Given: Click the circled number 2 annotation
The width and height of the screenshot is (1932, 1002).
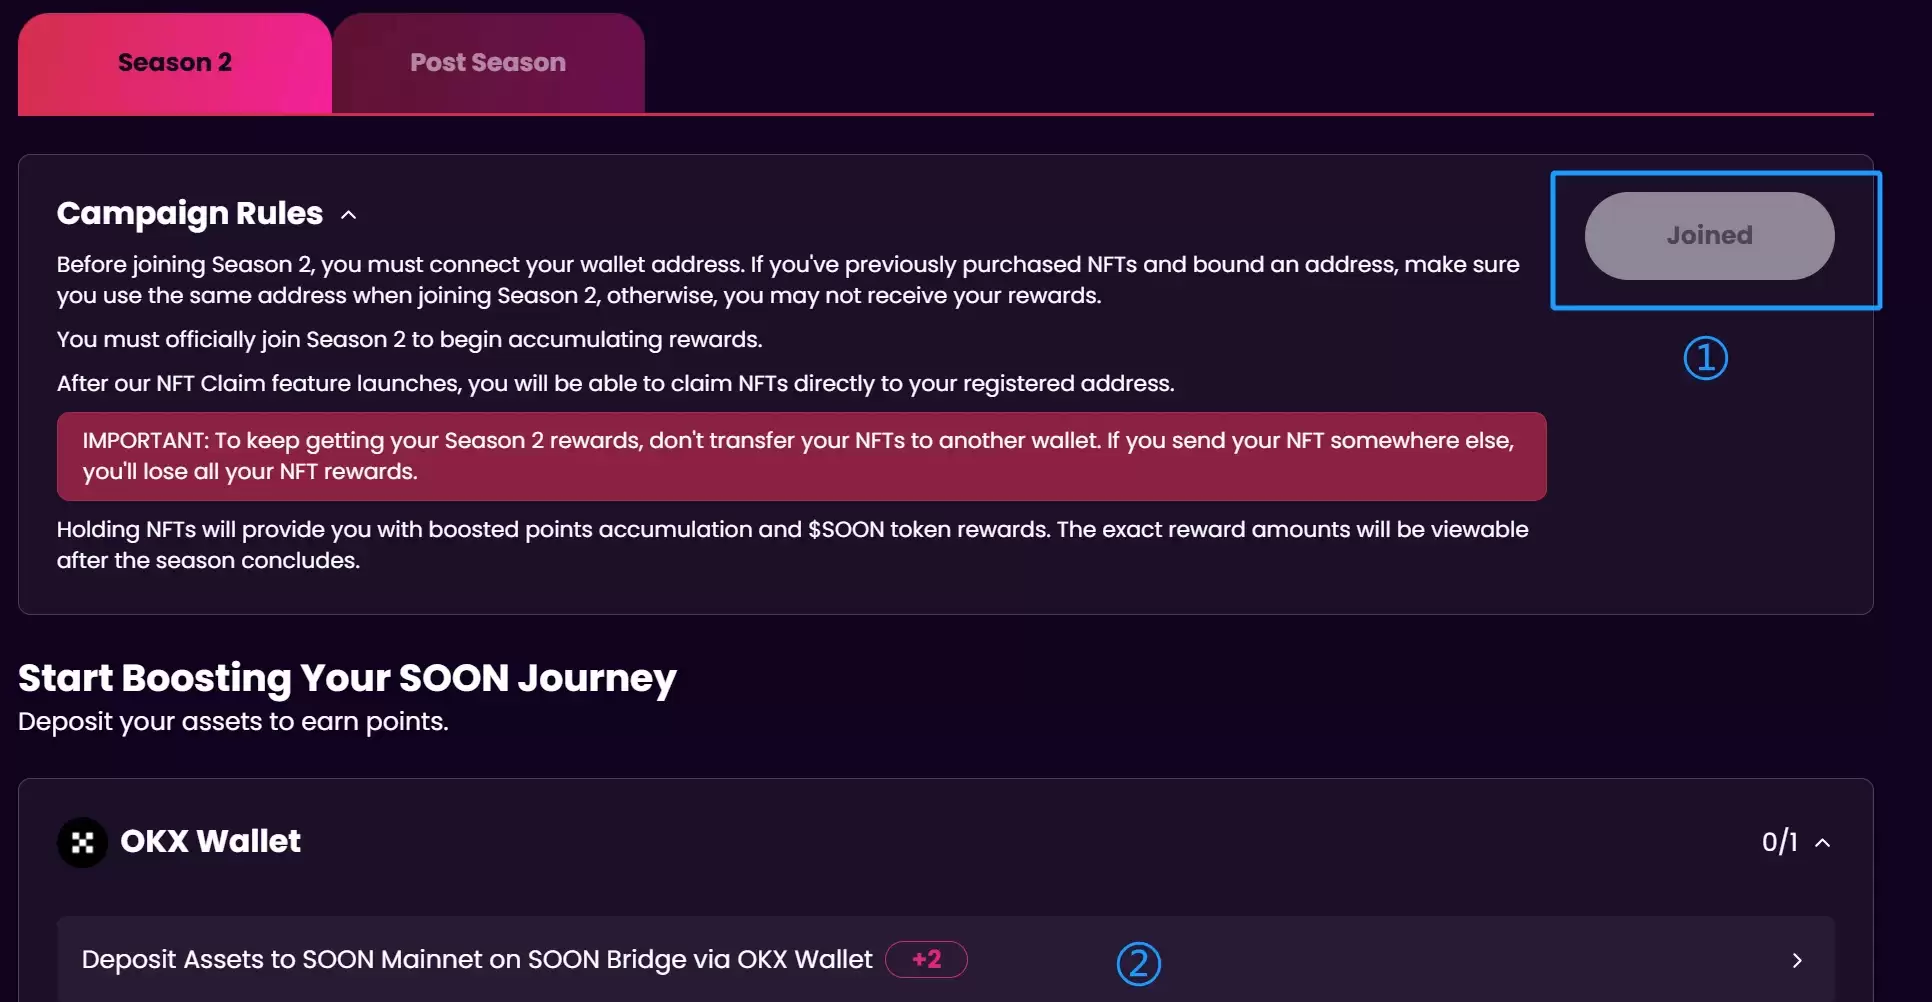Looking at the screenshot, I should (x=1138, y=963).
